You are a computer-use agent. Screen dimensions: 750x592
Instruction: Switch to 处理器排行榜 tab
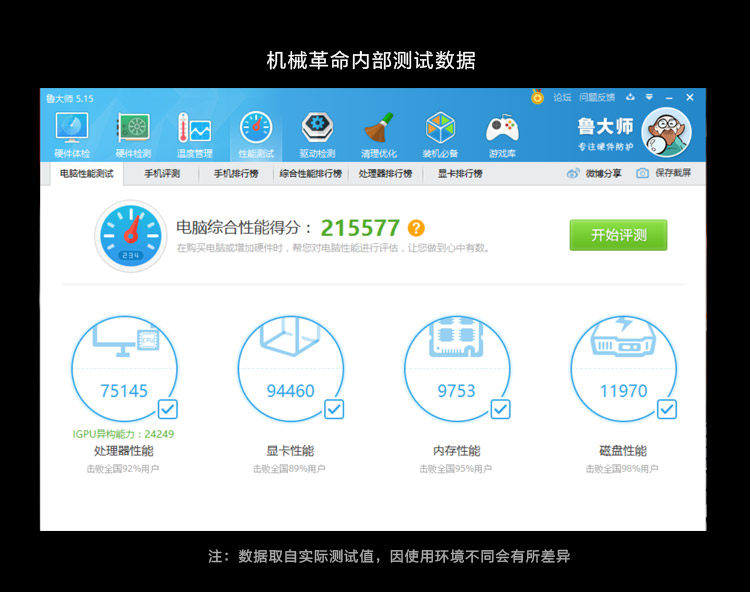(x=386, y=174)
